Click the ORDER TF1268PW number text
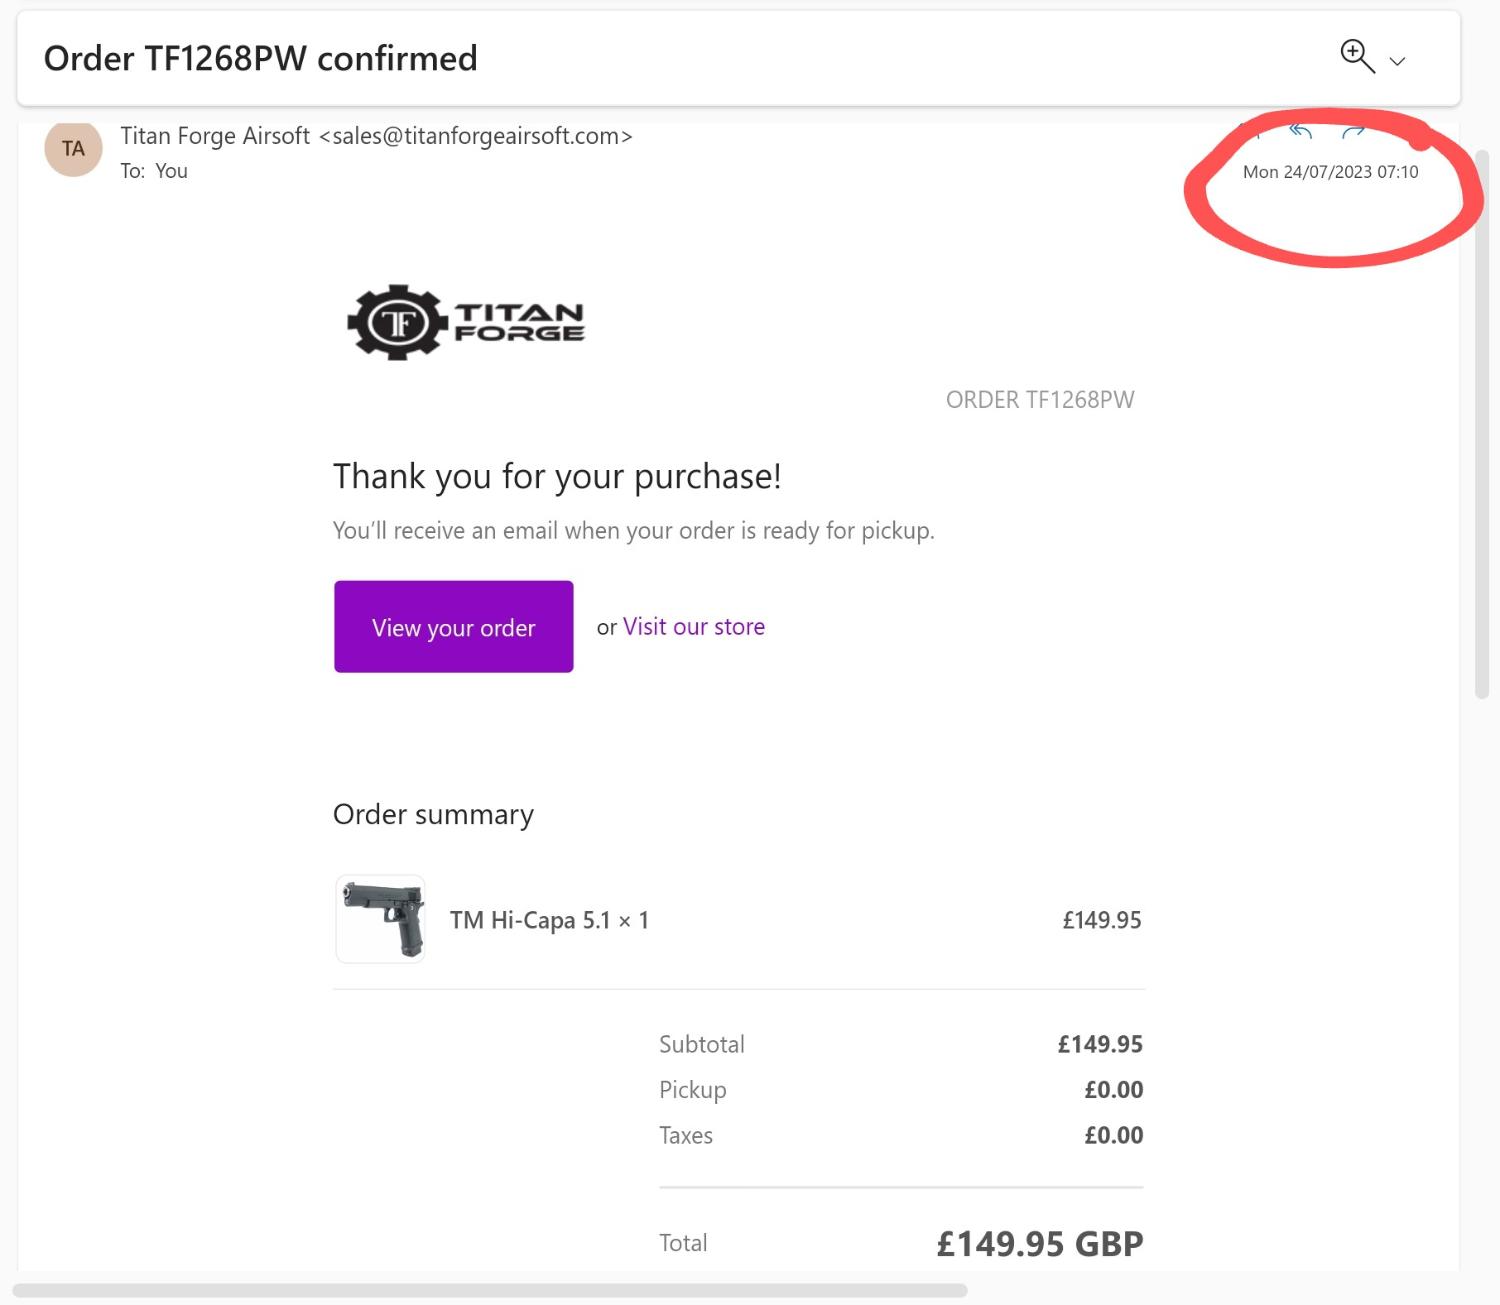Image resolution: width=1500 pixels, height=1305 pixels. pos(1040,400)
